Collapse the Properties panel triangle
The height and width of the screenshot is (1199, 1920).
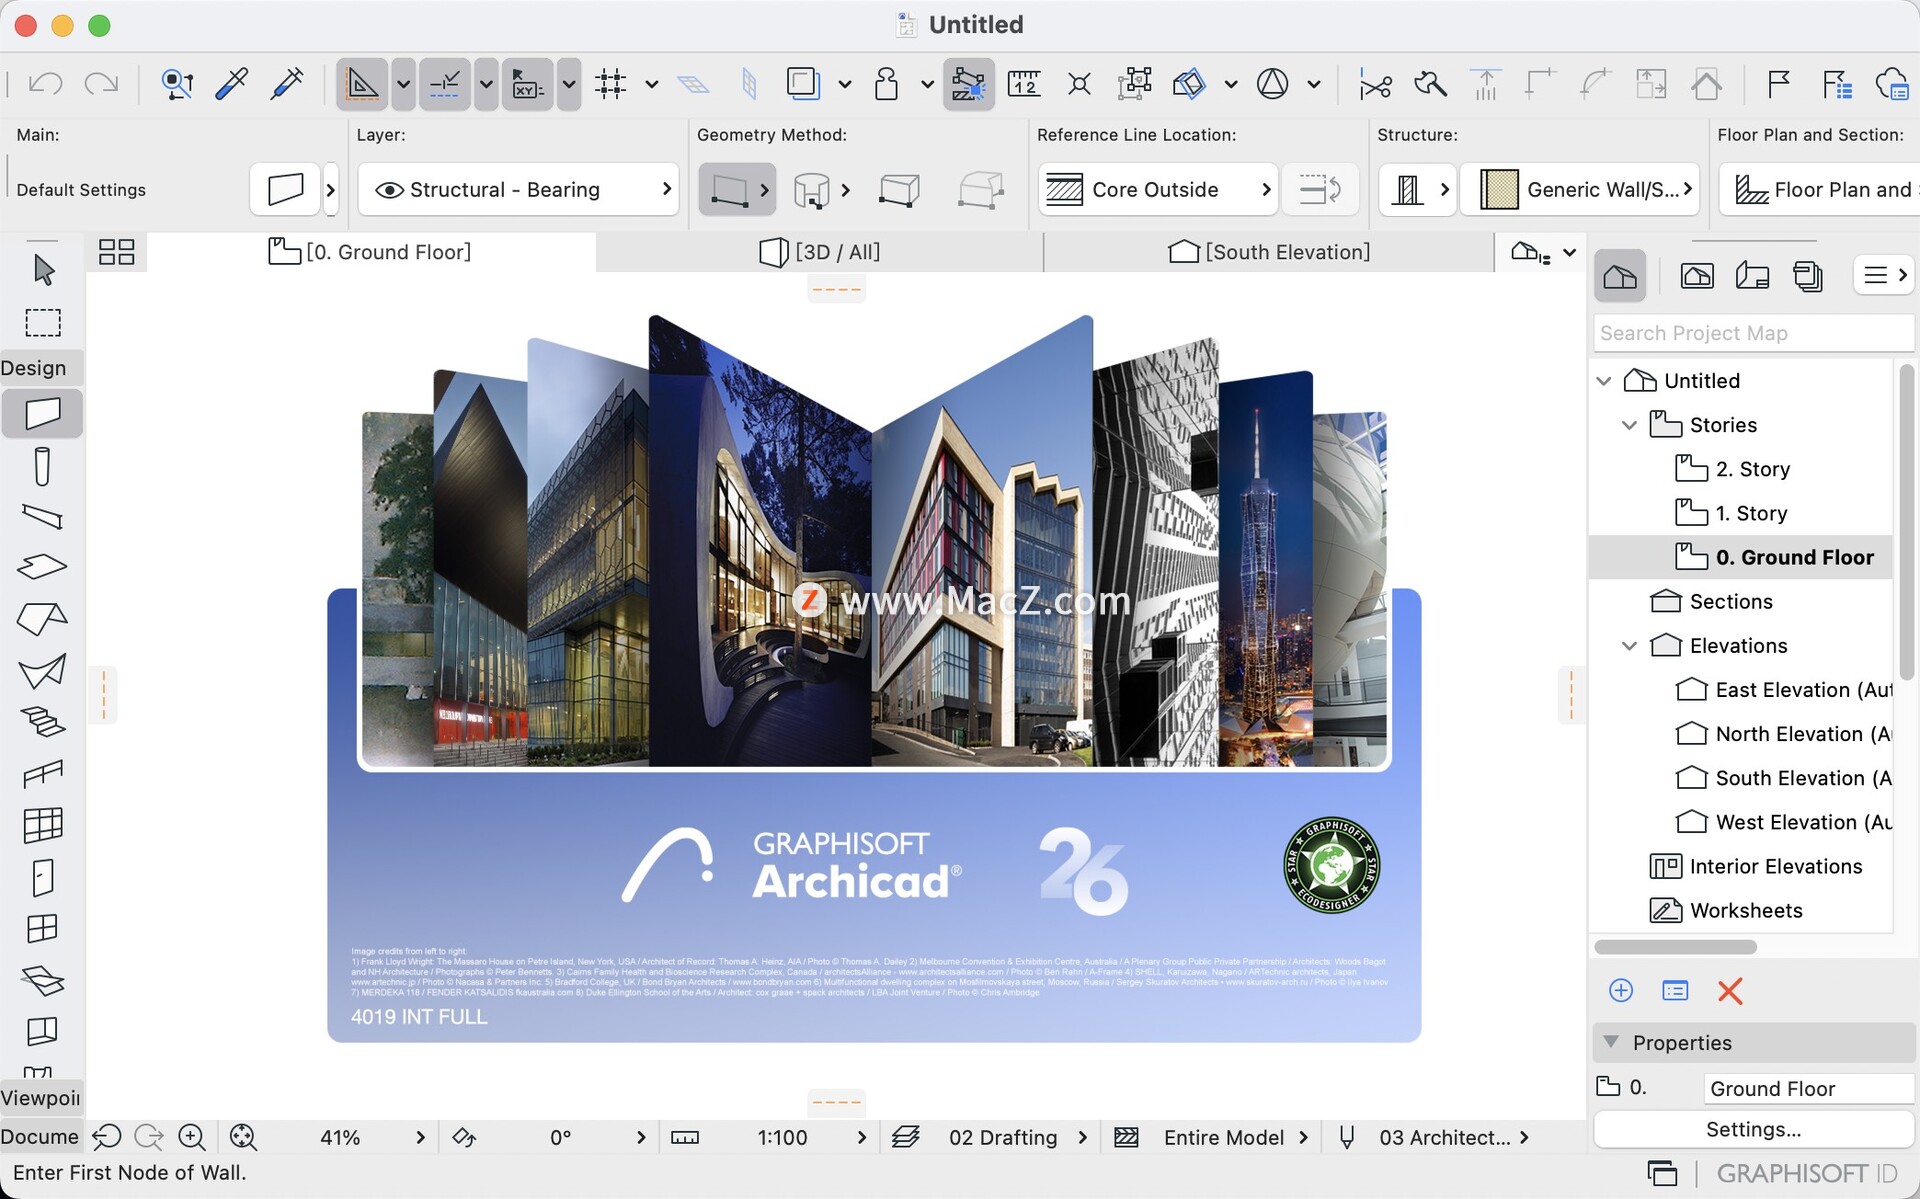pos(1610,1042)
